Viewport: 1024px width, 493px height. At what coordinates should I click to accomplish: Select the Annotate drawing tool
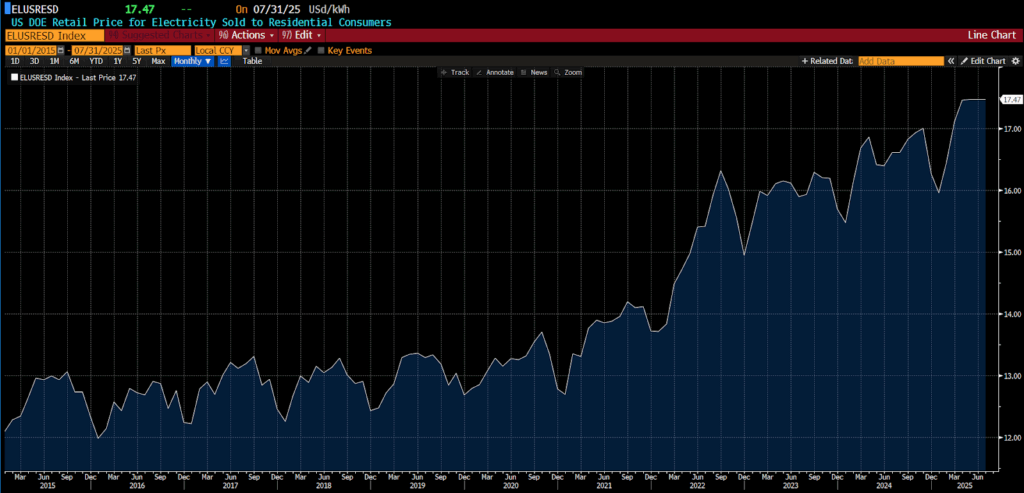(x=495, y=72)
